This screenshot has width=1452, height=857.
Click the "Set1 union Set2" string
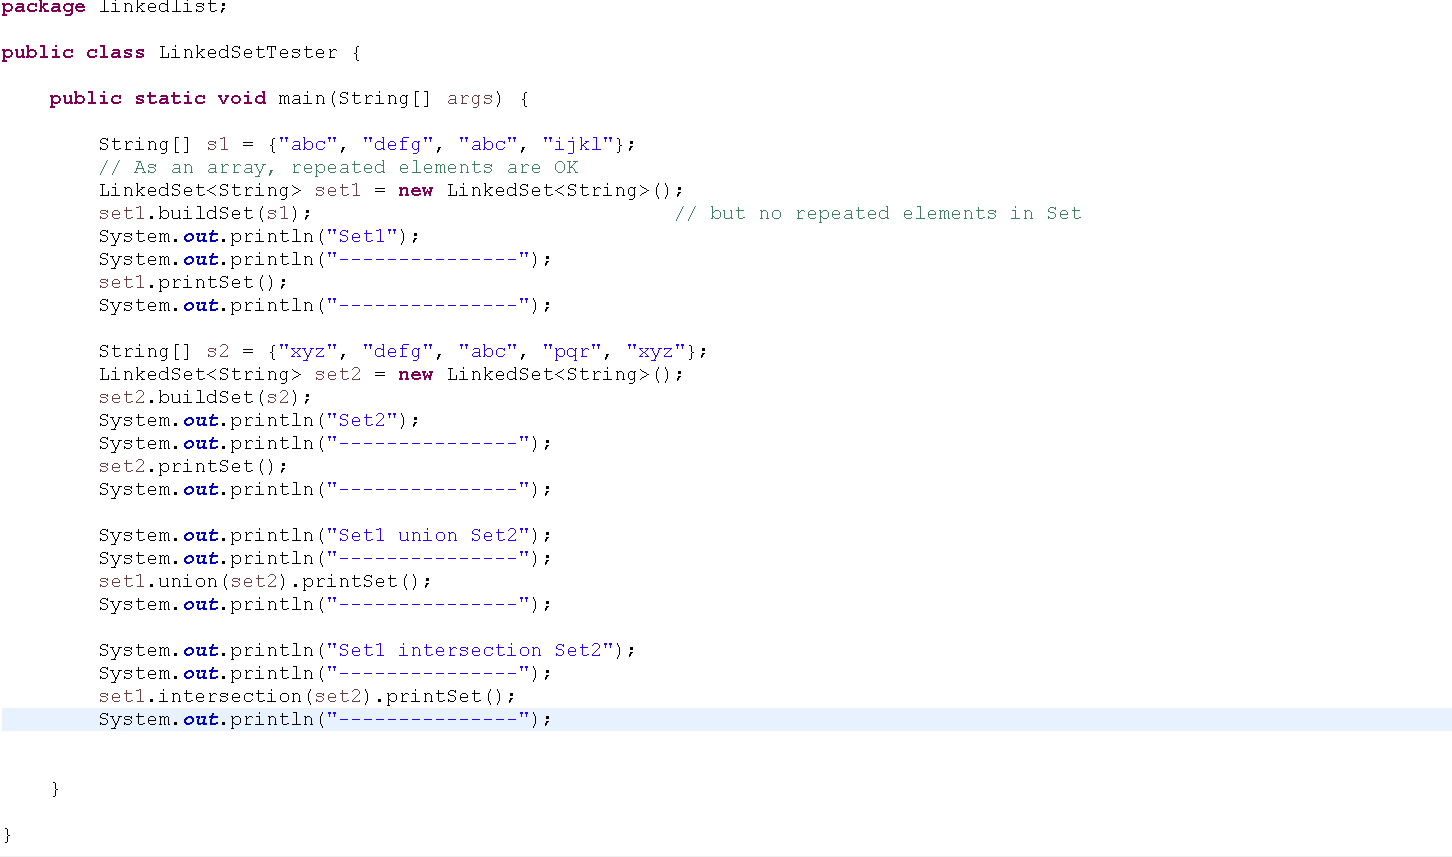tap(427, 535)
